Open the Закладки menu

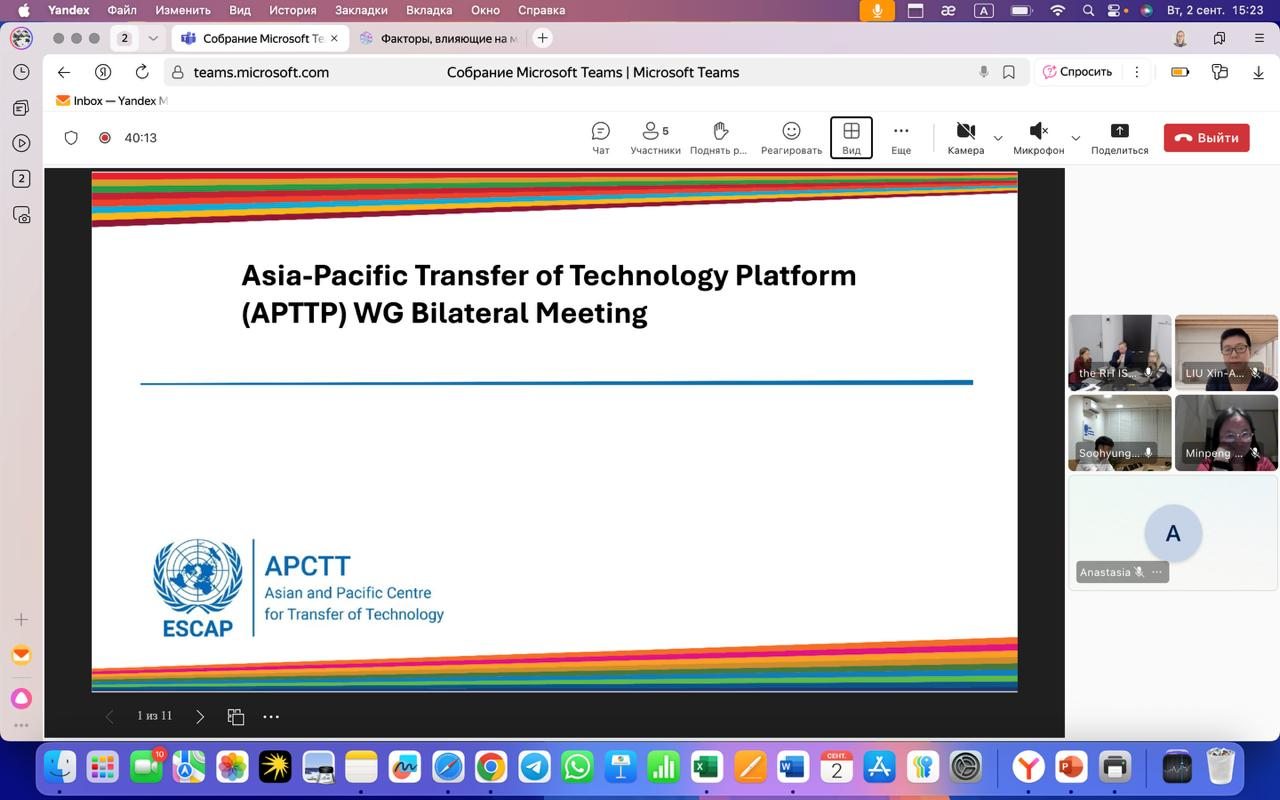(x=361, y=10)
